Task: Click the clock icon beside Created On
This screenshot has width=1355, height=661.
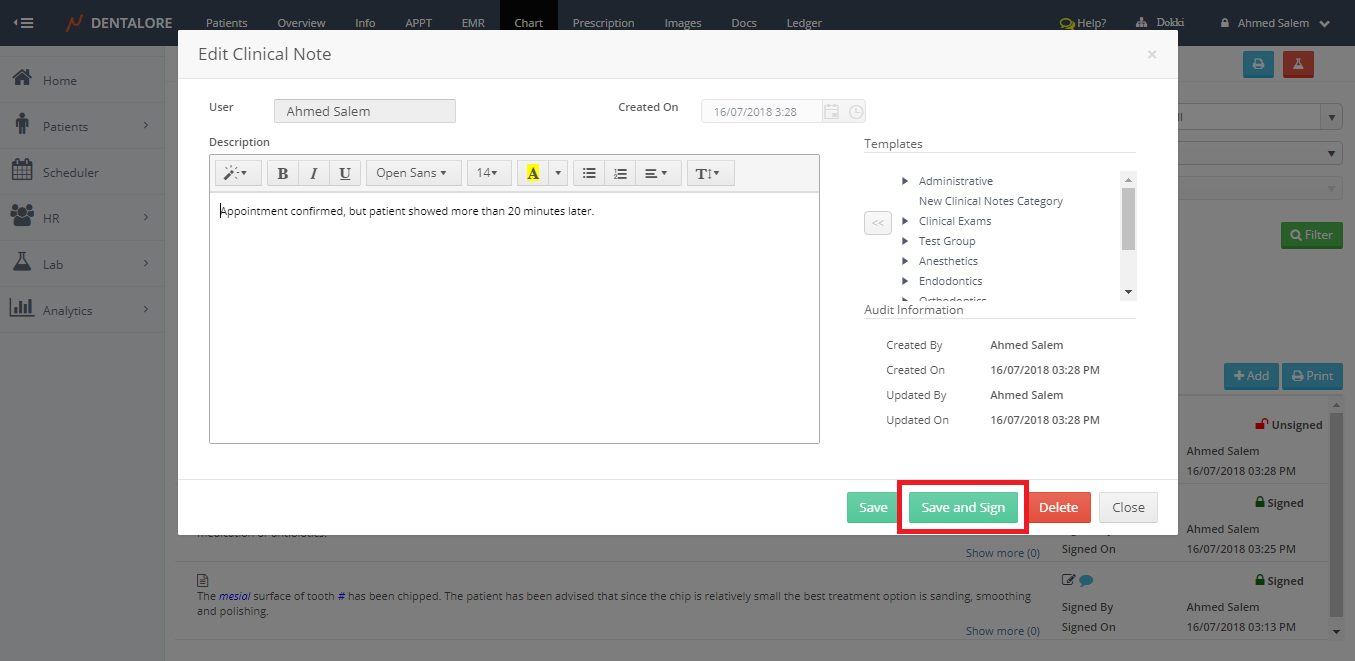Action: tap(856, 112)
